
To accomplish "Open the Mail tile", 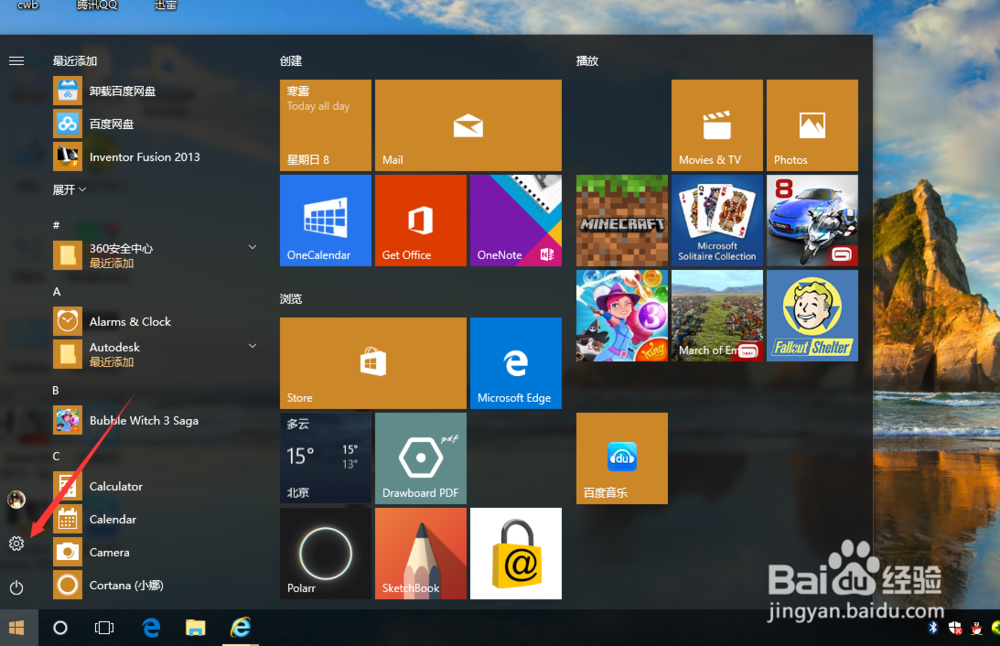I will pyautogui.click(x=468, y=125).
